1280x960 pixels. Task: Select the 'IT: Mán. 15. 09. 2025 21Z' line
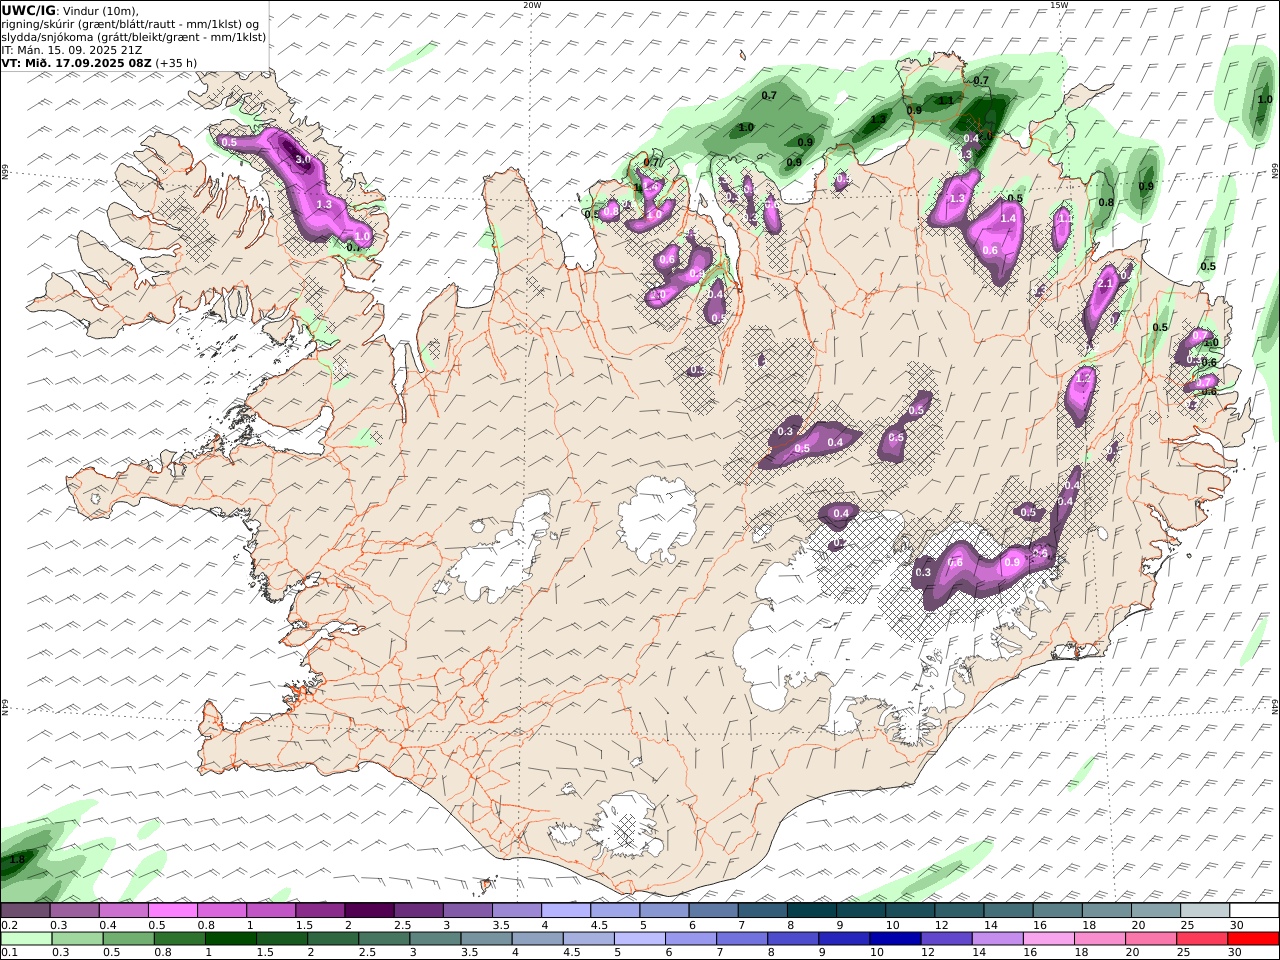click(x=71, y=49)
